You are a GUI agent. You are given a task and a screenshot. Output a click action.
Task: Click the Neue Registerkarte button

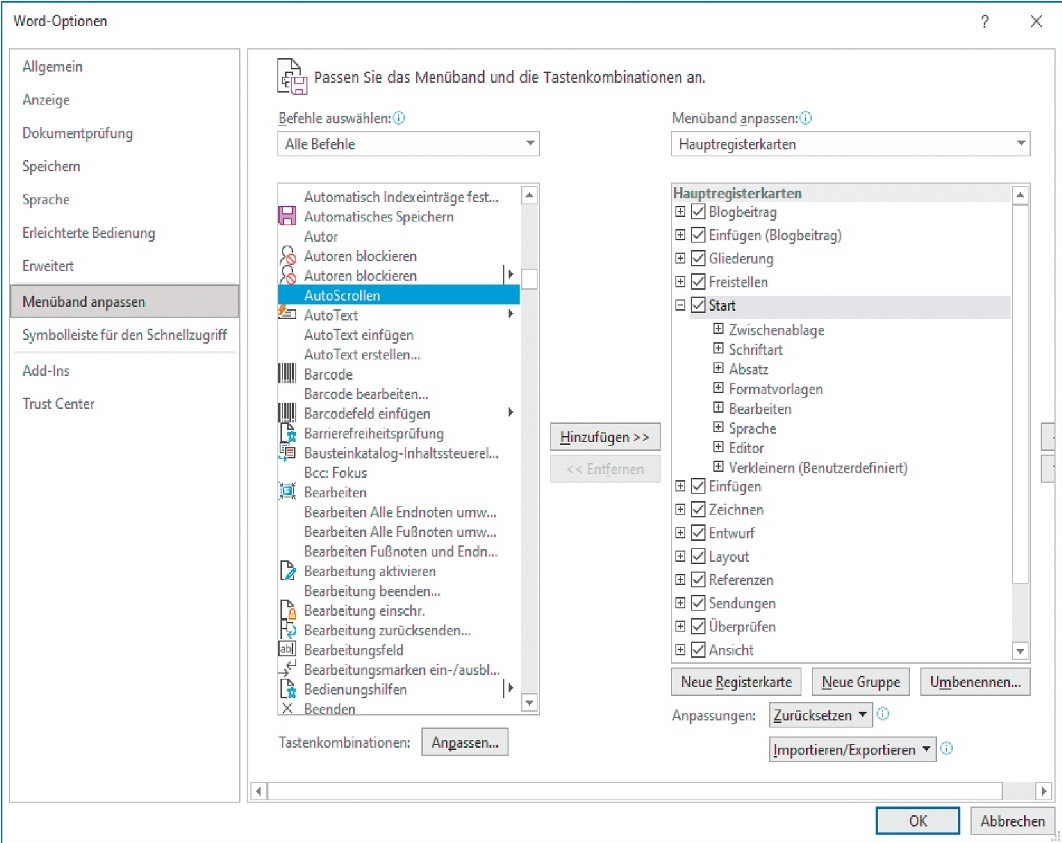tap(736, 682)
